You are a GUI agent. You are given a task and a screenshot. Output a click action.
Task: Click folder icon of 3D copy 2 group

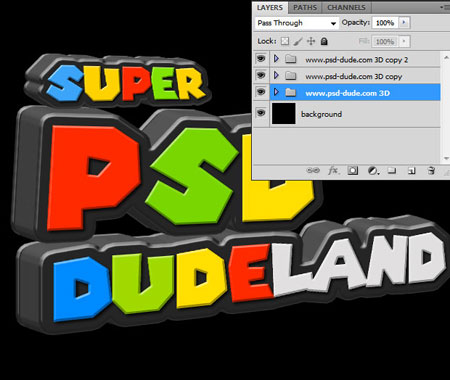tap(291, 59)
